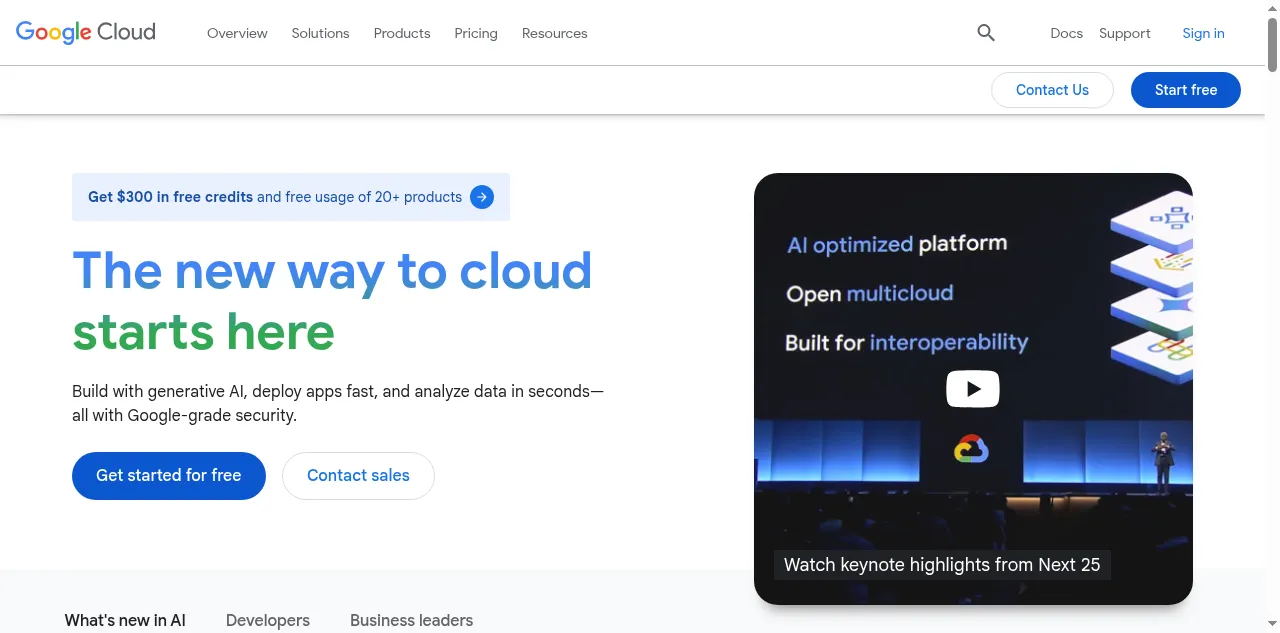Viewport: 1280px width, 633px height.
Task: Open the Solutions menu
Action: coord(320,33)
